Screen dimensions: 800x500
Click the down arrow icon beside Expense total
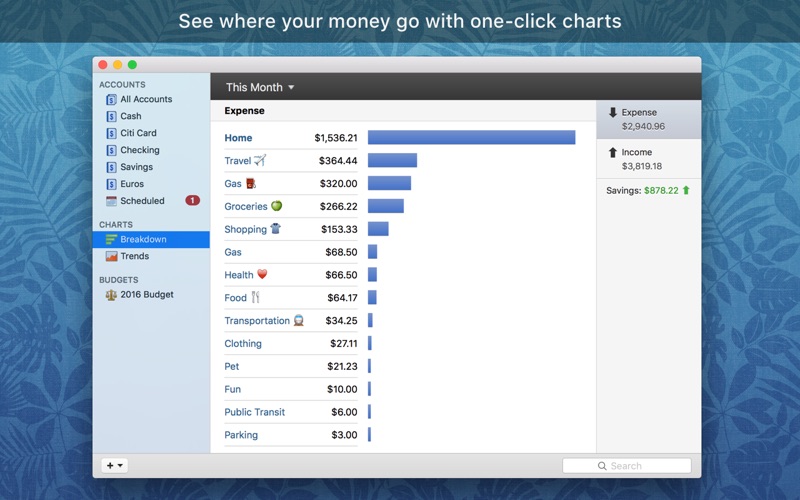(x=613, y=112)
